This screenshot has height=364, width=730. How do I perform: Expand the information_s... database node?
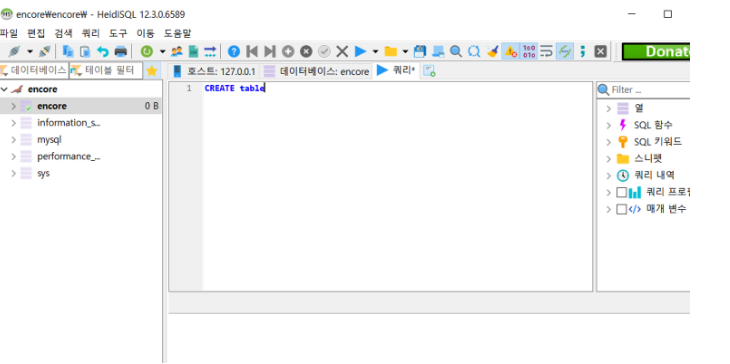coord(13,123)
